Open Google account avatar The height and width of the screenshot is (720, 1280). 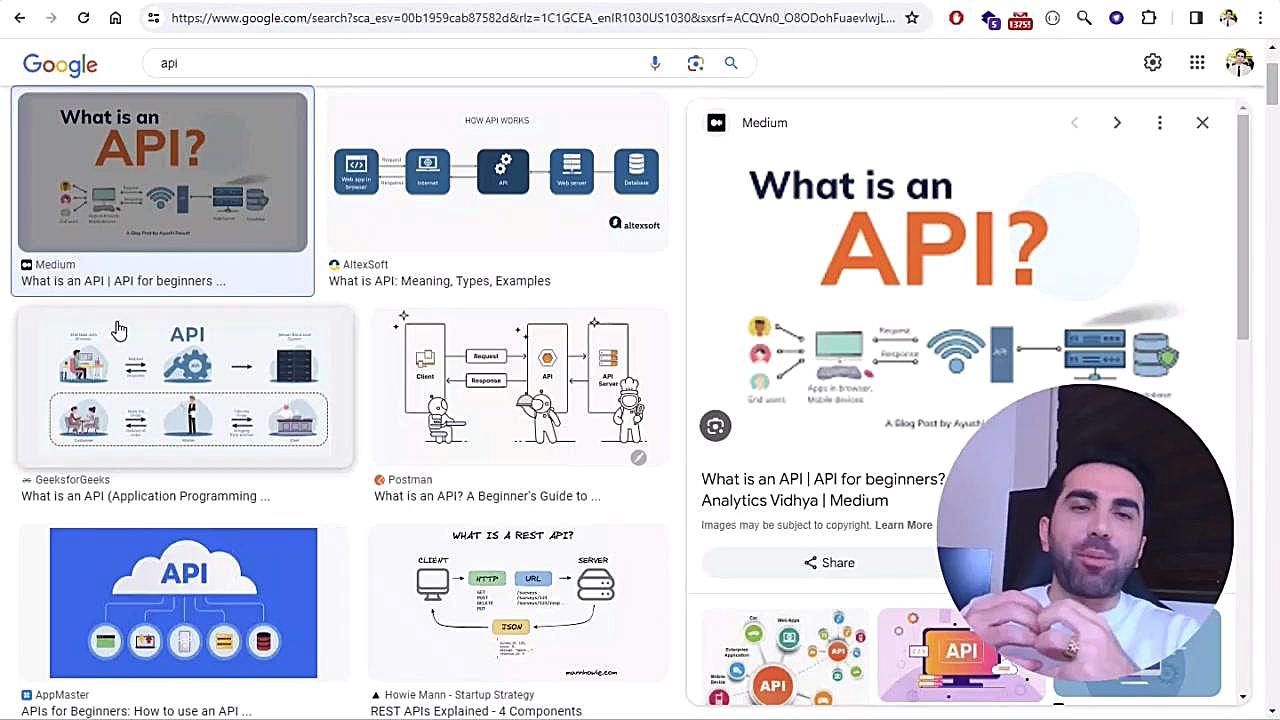point(1240,63)
